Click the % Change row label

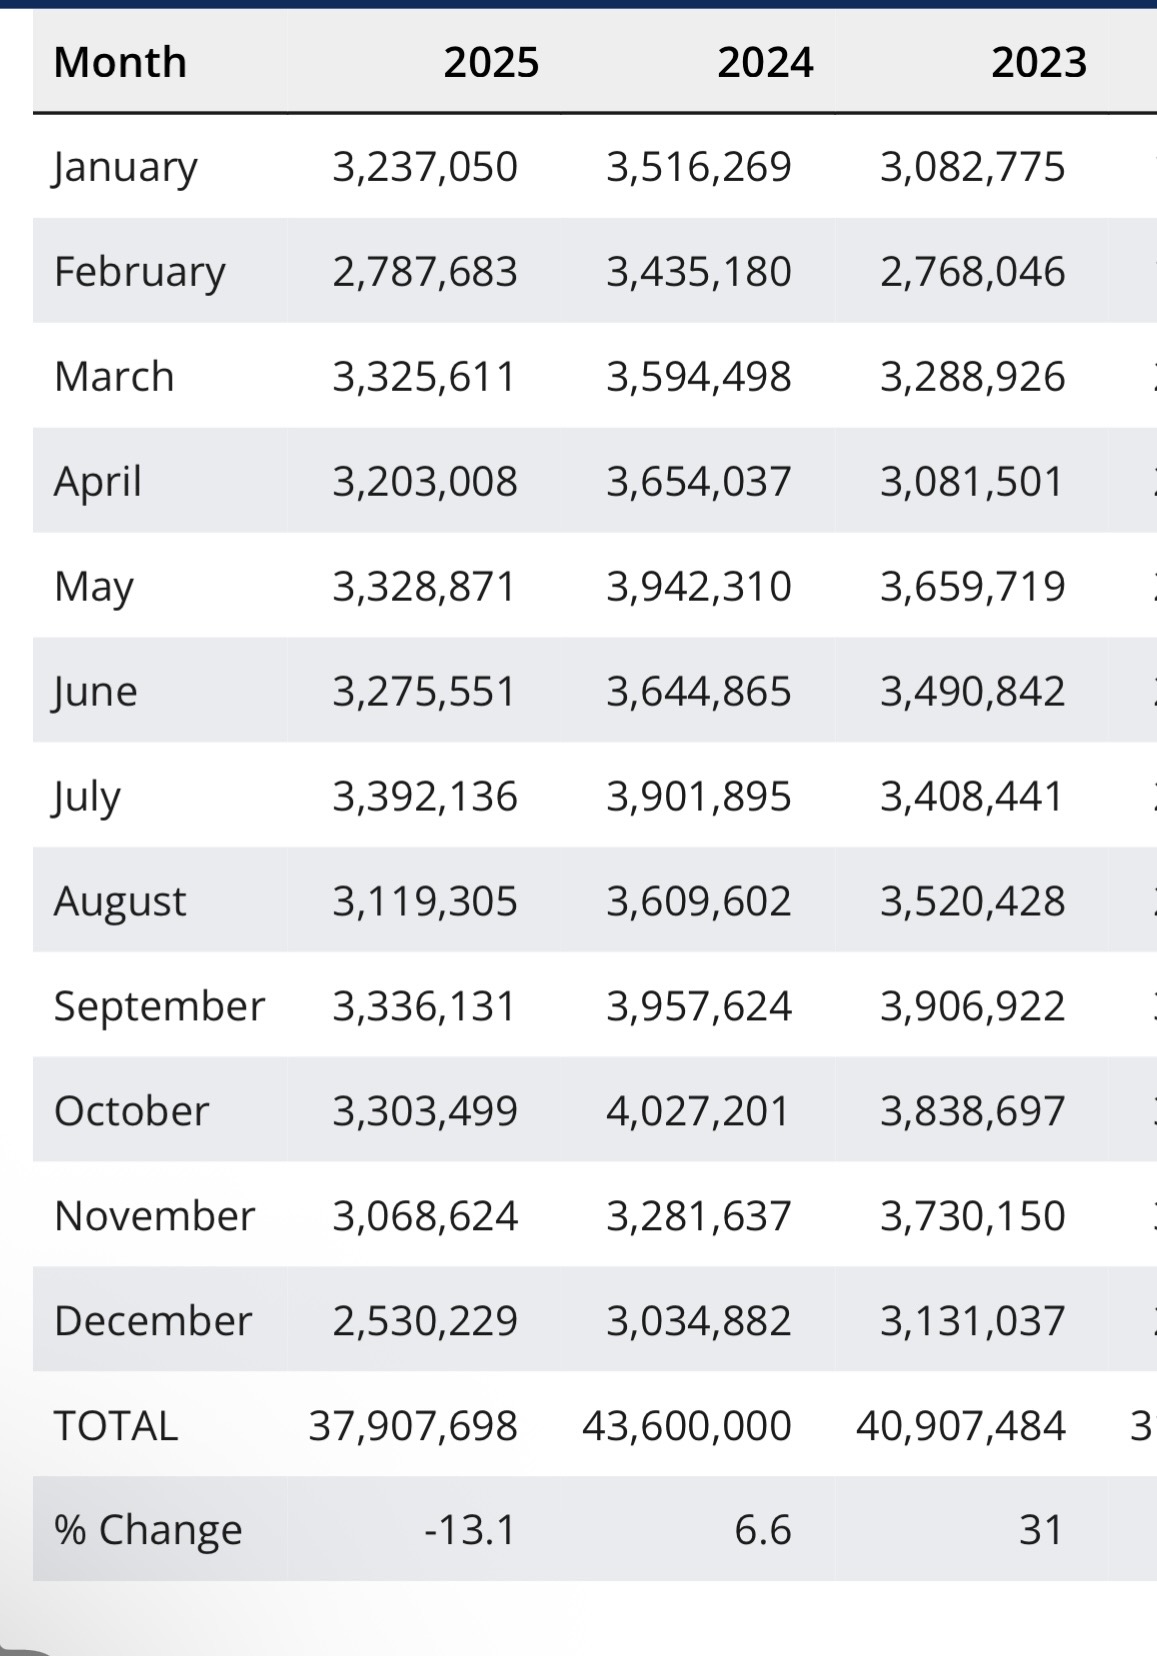[148, 1530]
